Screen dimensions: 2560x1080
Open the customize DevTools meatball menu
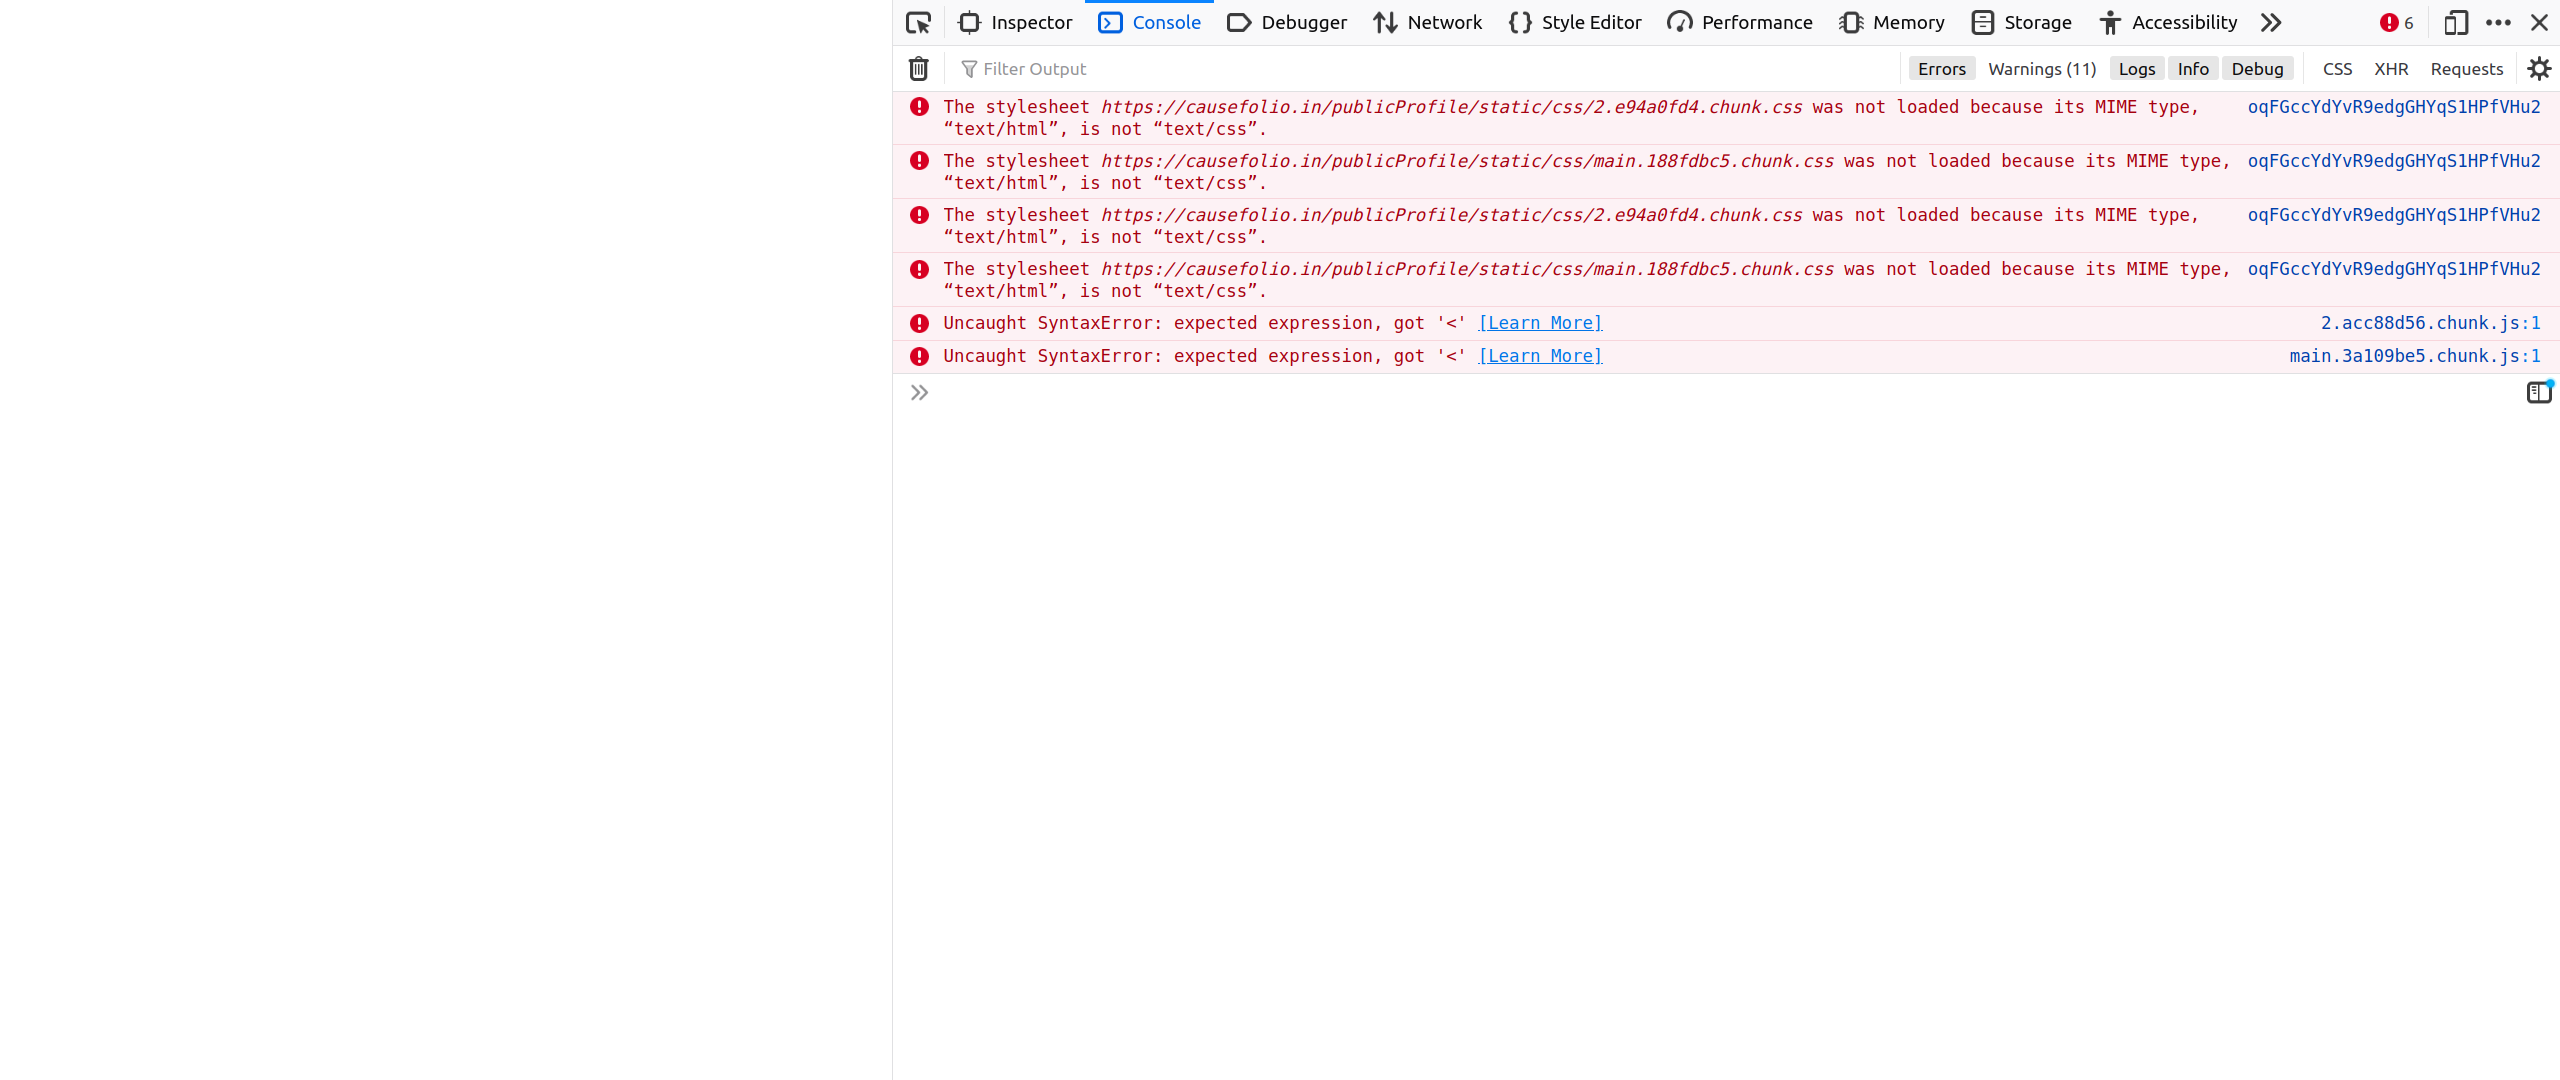[2499, 22]
